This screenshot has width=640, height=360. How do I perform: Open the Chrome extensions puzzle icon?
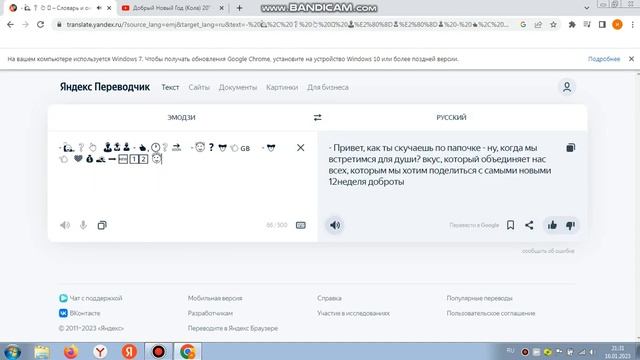tap(572, 24)
